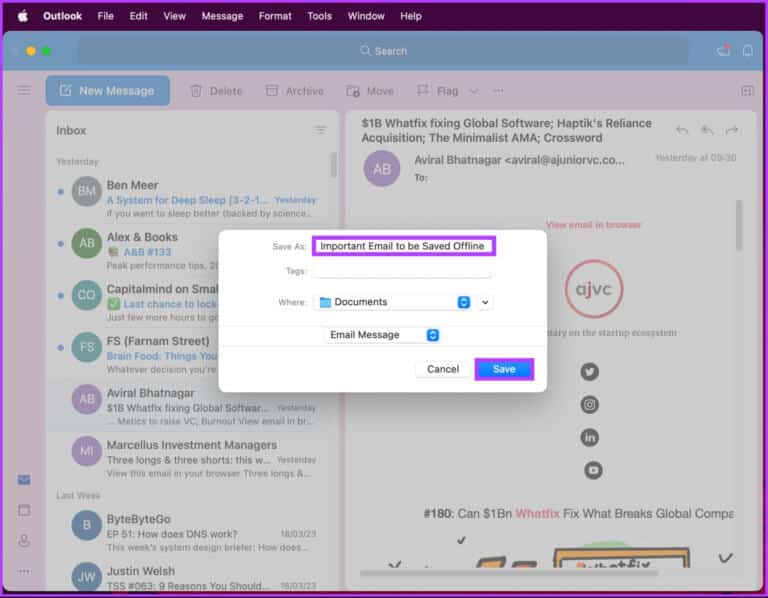
Task: Open the Format menu
Action: [275, 16]
